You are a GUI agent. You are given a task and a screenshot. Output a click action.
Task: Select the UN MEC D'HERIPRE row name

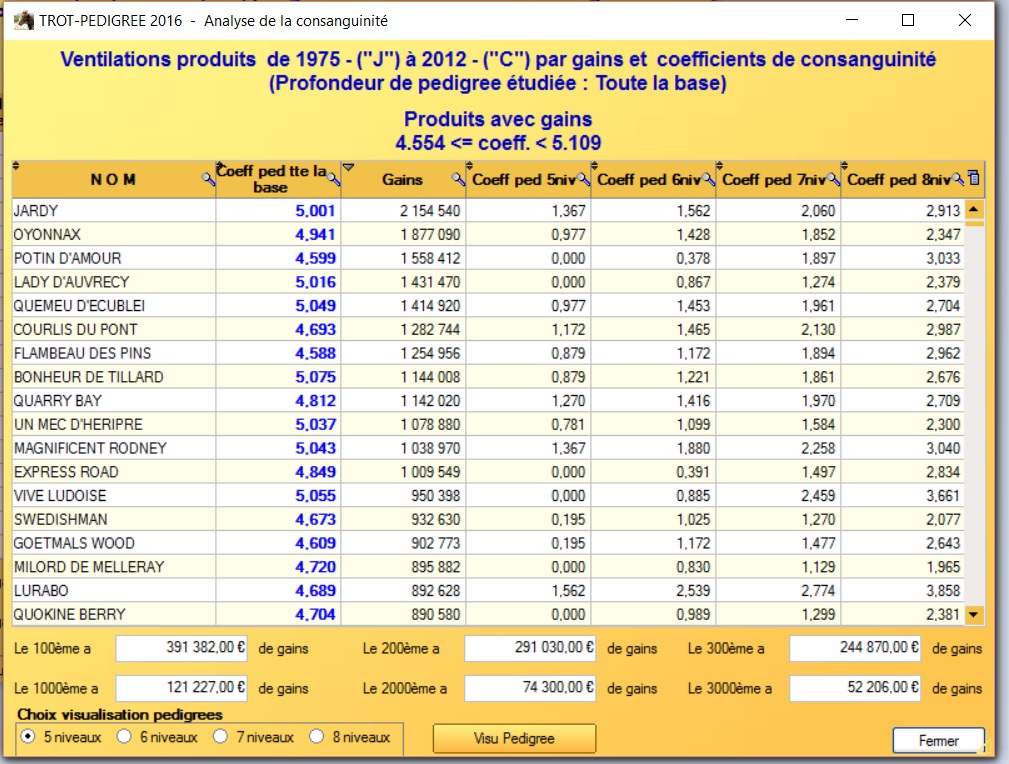78,425
